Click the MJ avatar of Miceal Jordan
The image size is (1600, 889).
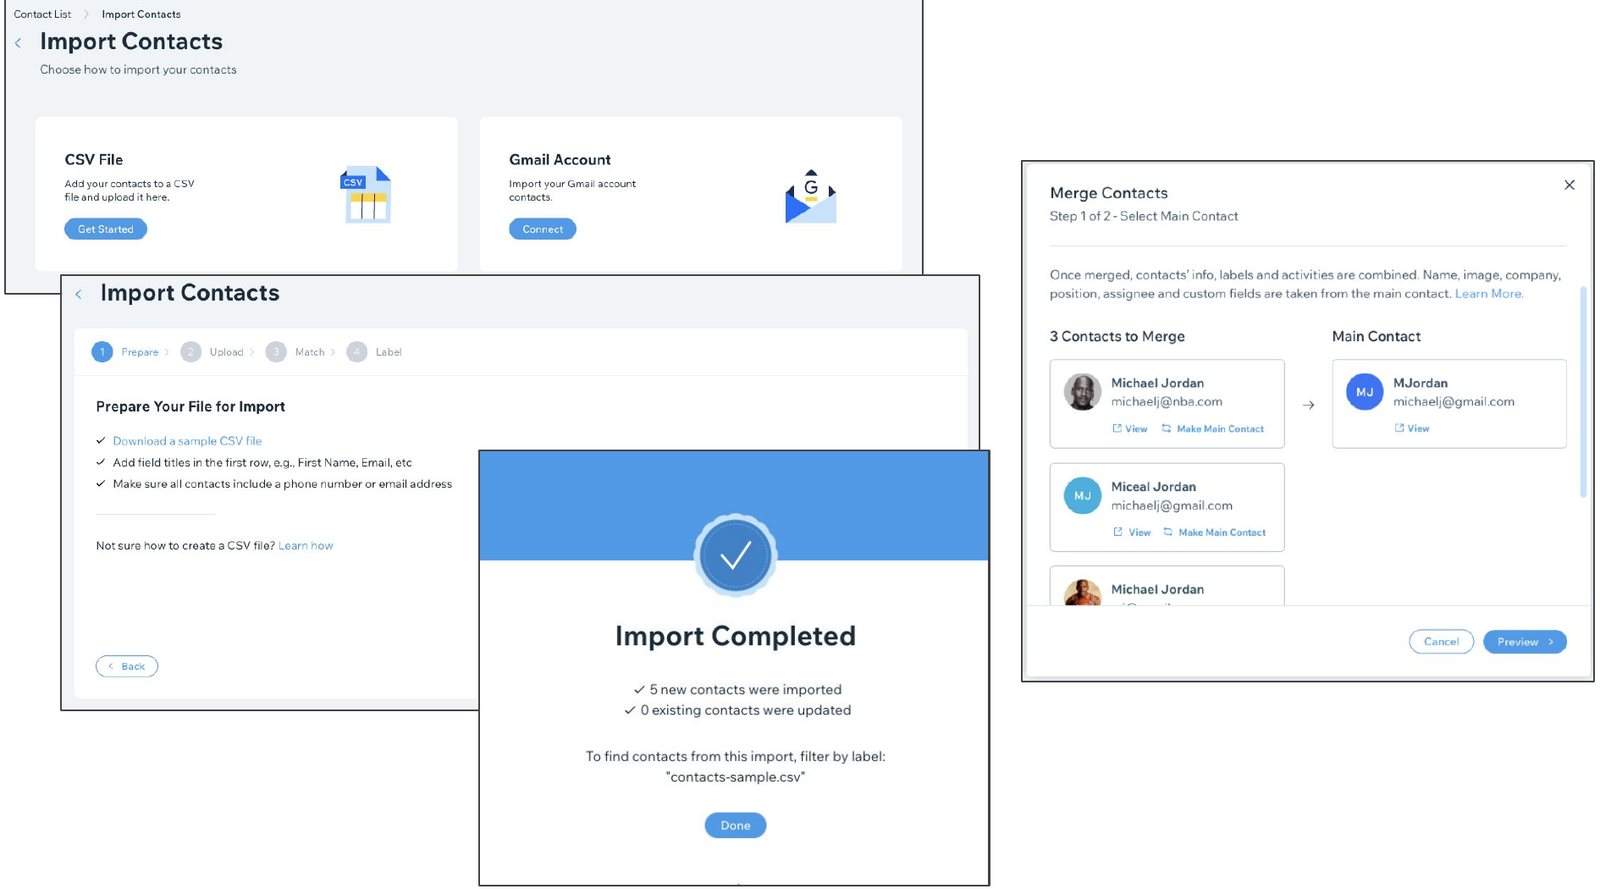click(x=1082, y=496)
